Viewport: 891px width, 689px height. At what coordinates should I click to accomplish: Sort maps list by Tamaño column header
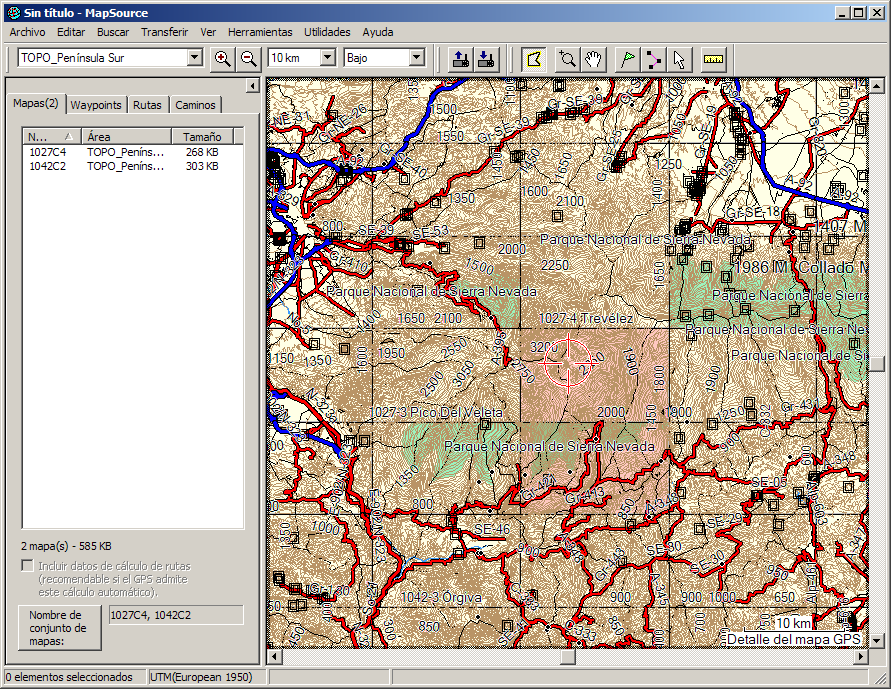(202, 137)
